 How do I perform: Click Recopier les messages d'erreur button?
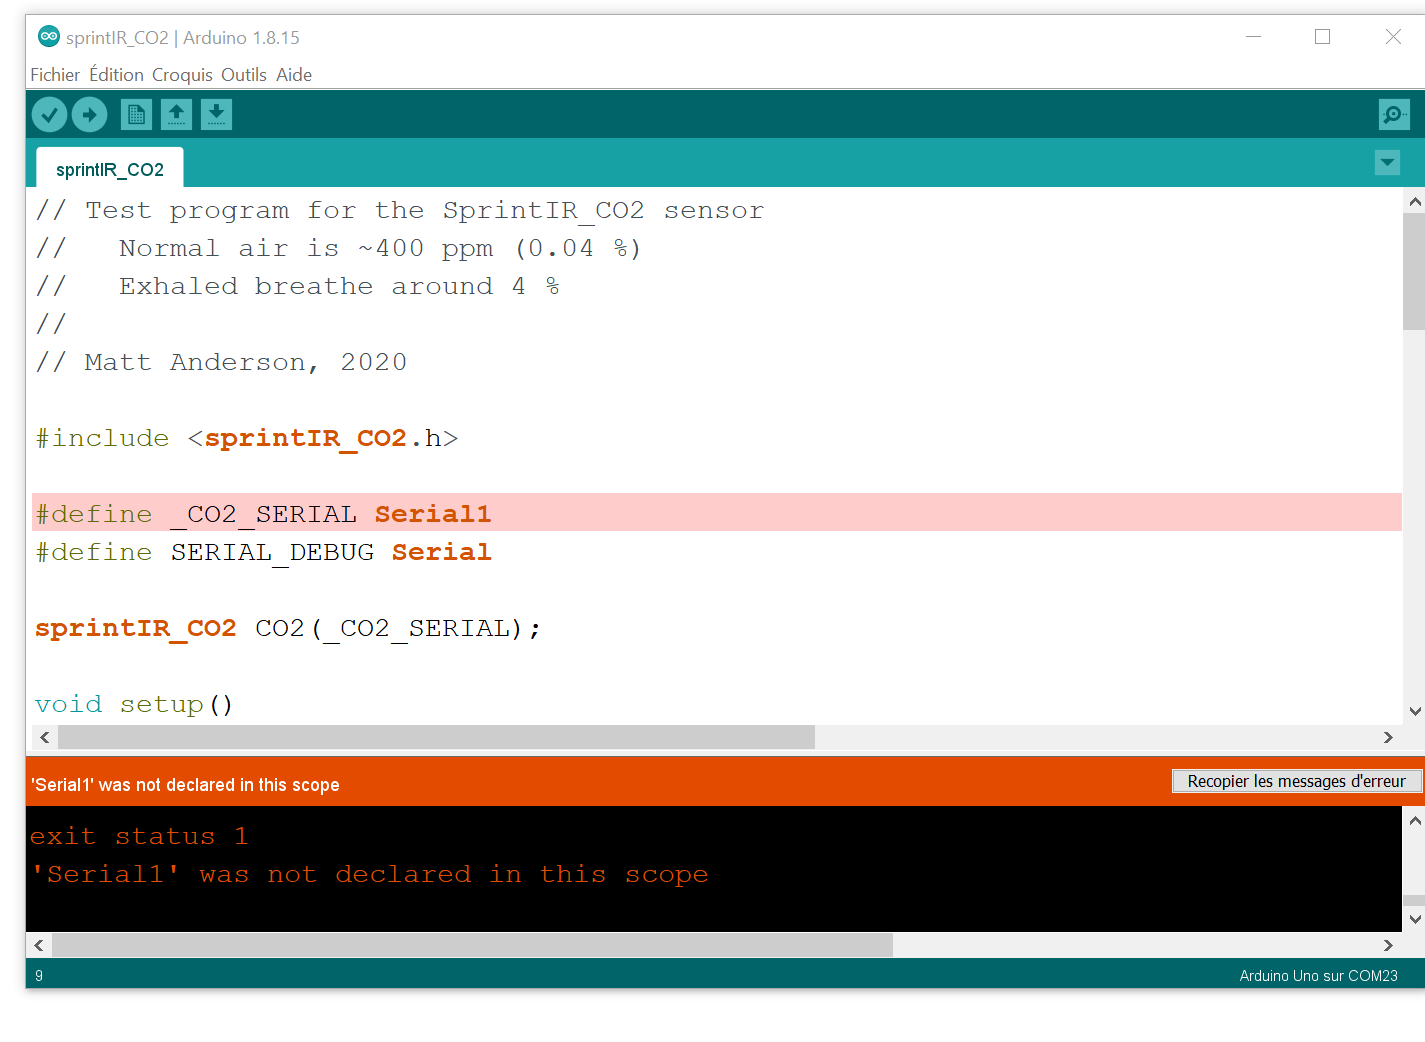point(1297,781)
